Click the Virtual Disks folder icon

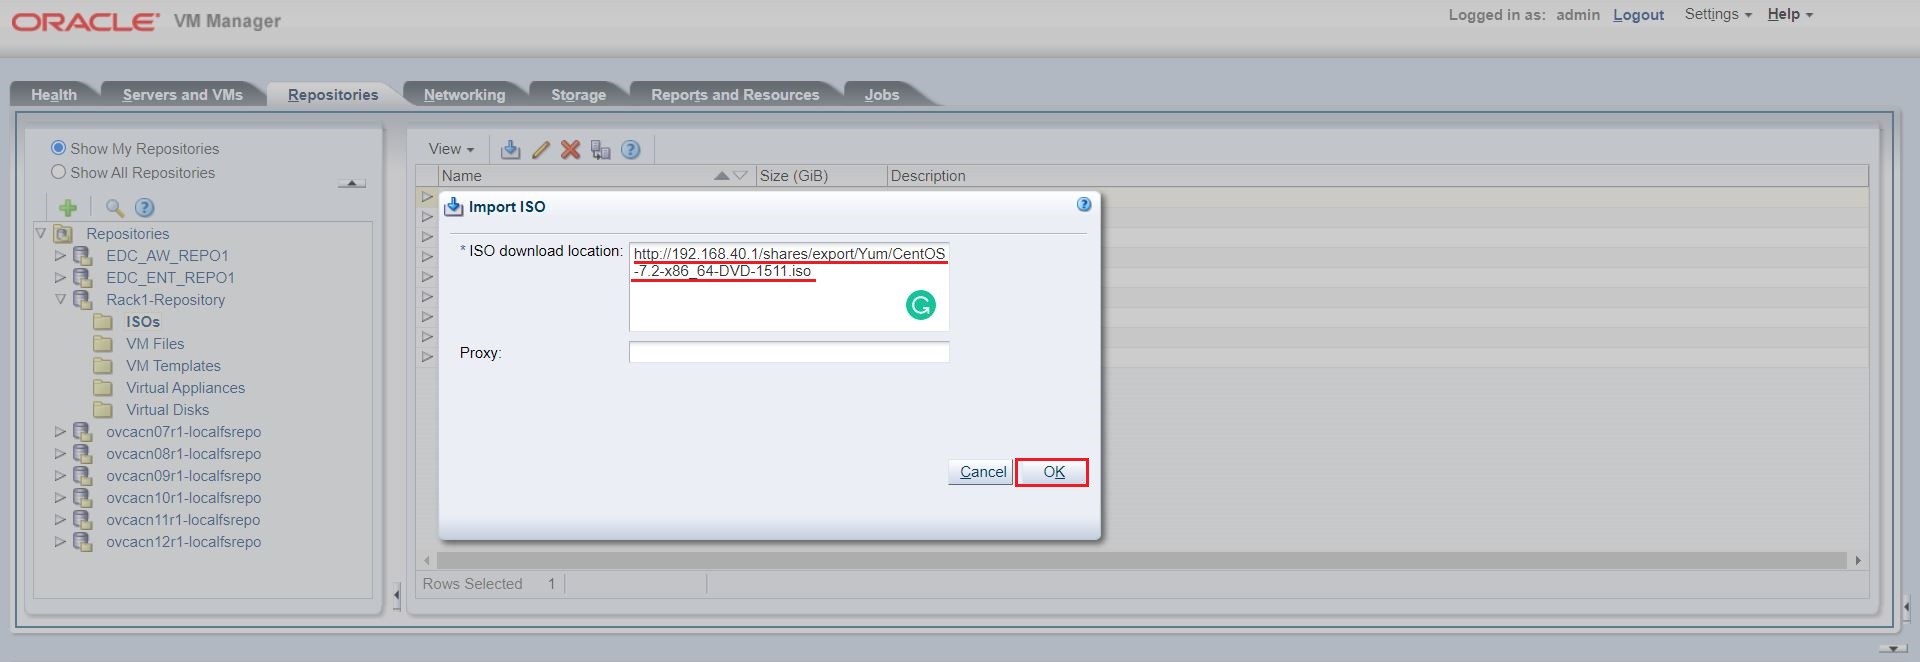pyautogui.click(x=102, y=410)
